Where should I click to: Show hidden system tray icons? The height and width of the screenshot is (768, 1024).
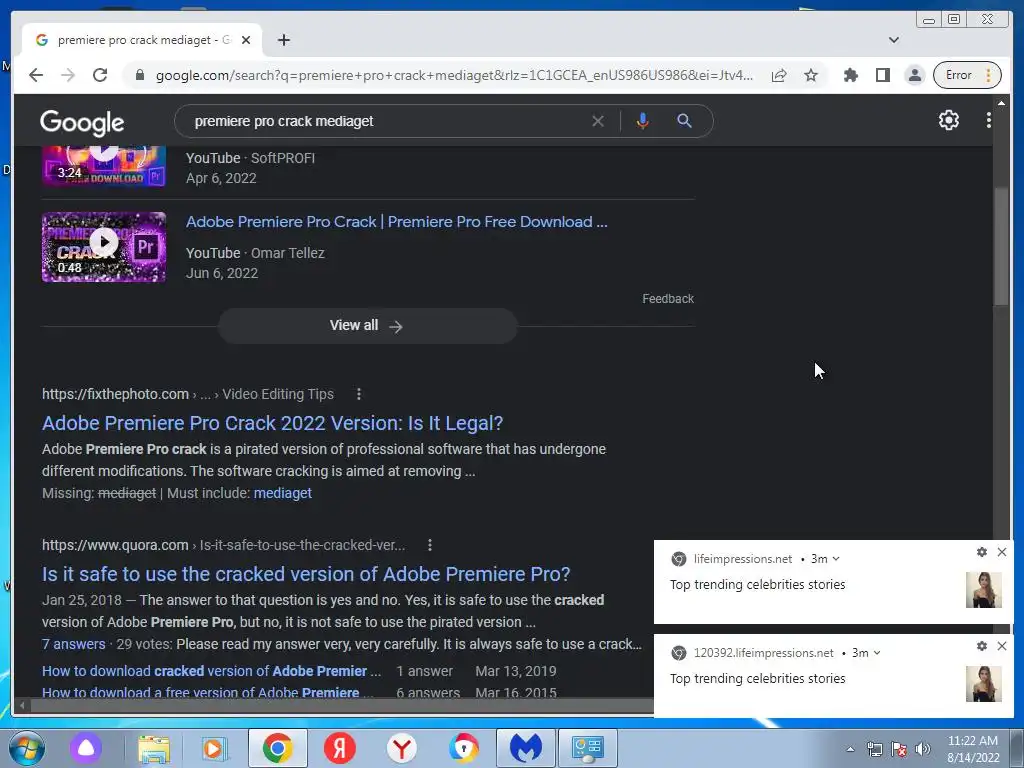(x=850, y=749)
